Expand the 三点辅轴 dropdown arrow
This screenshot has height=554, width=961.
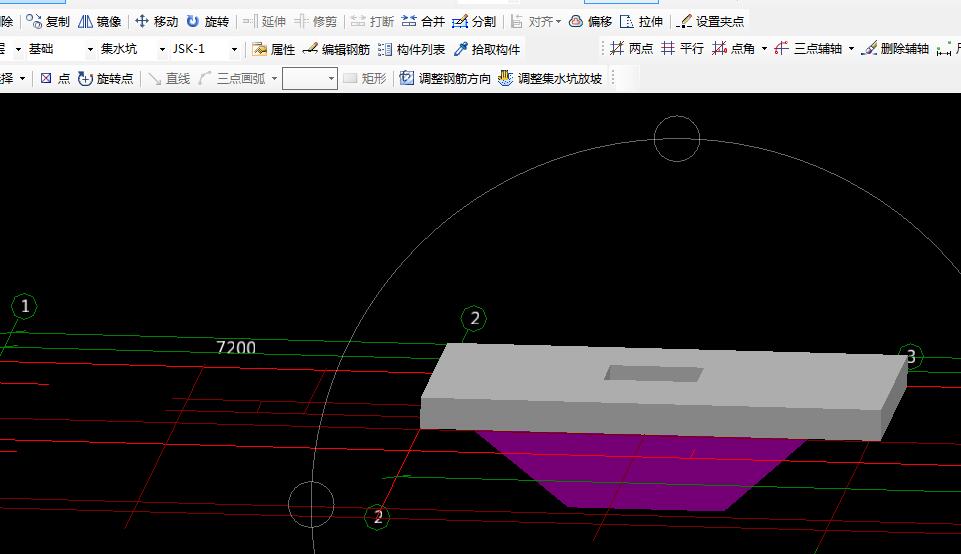pos(851,48)
